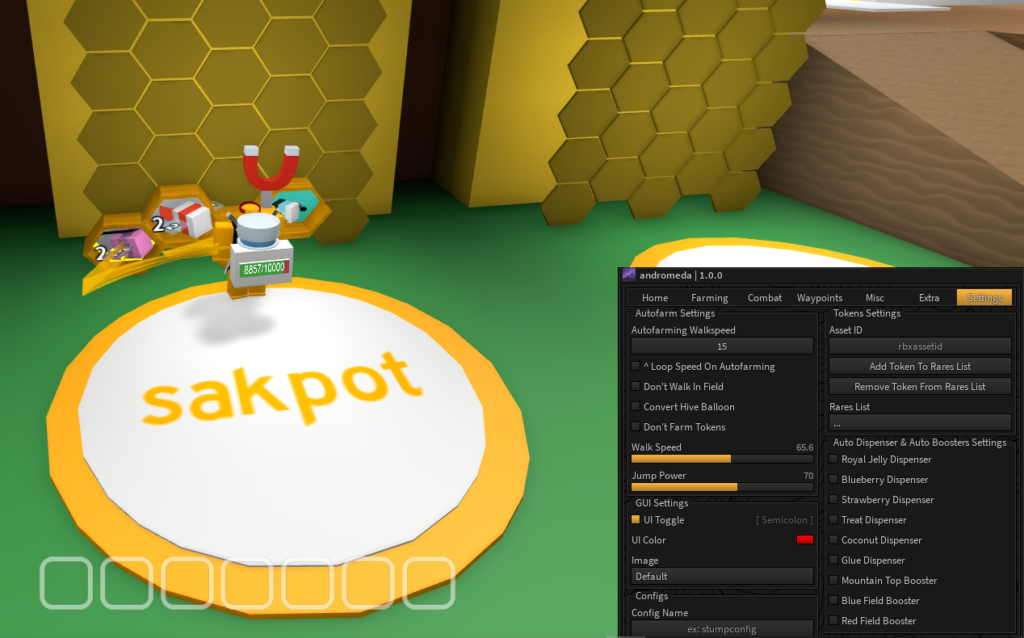Click the Config Name input field

coord(722,629)
